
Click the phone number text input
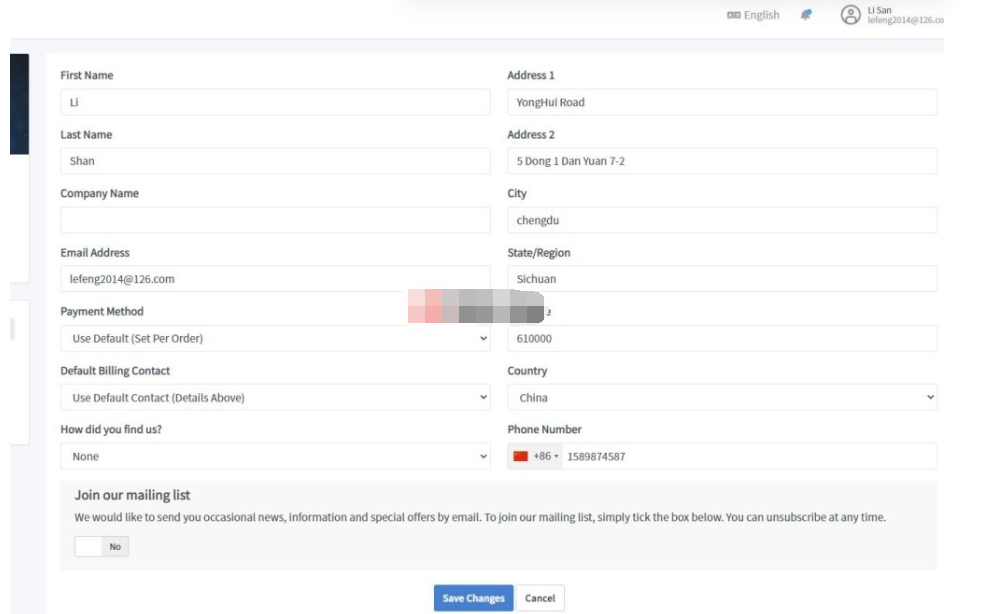pos(748,457)
